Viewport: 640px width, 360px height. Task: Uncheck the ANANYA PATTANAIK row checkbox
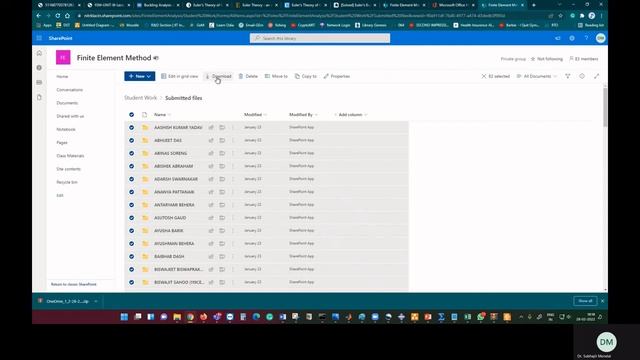tap(131, 192)
